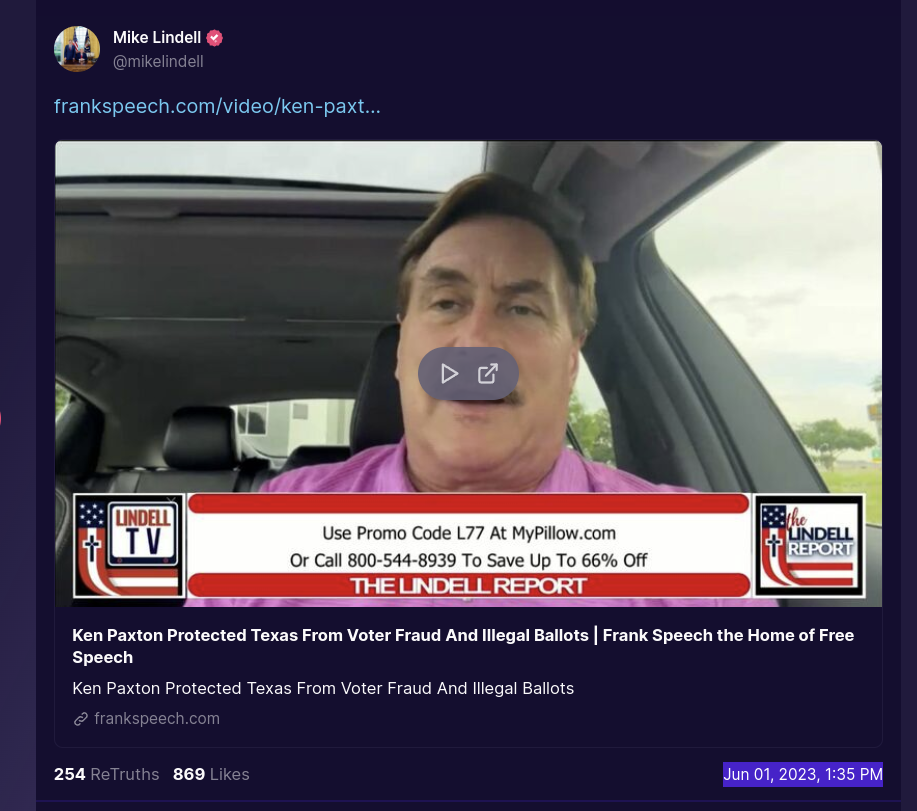The width and height of the screenshot is (917, 811).
Task: Click the Jun 01, 2023, 1:35 PM timestamp
Action: click(x=802, y=774)
